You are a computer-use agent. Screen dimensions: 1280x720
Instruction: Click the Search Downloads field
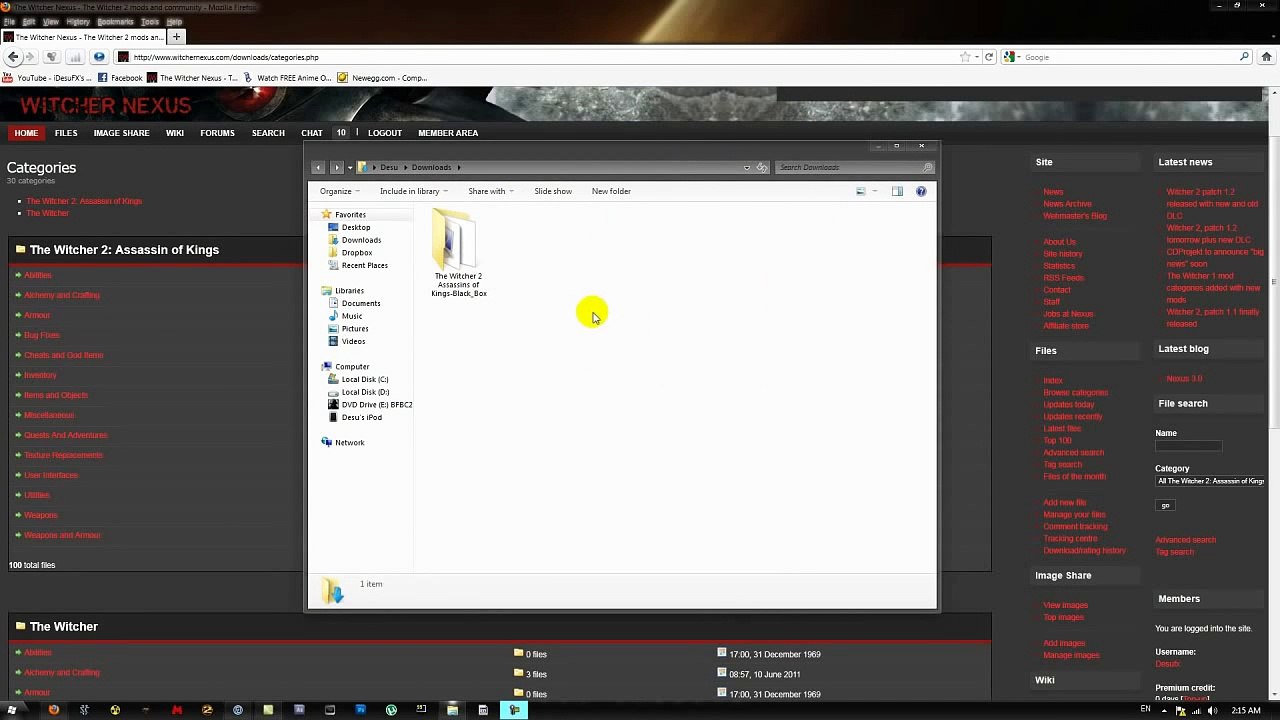click(854, 167)
